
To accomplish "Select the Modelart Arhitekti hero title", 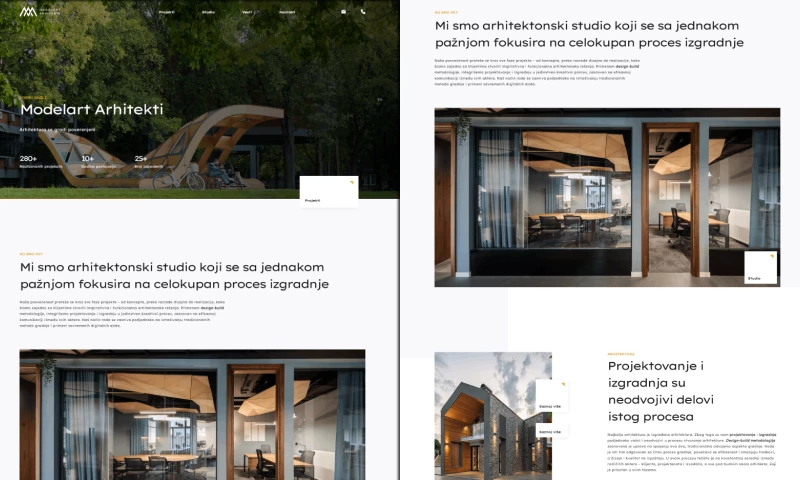I will tap(92, 109).
